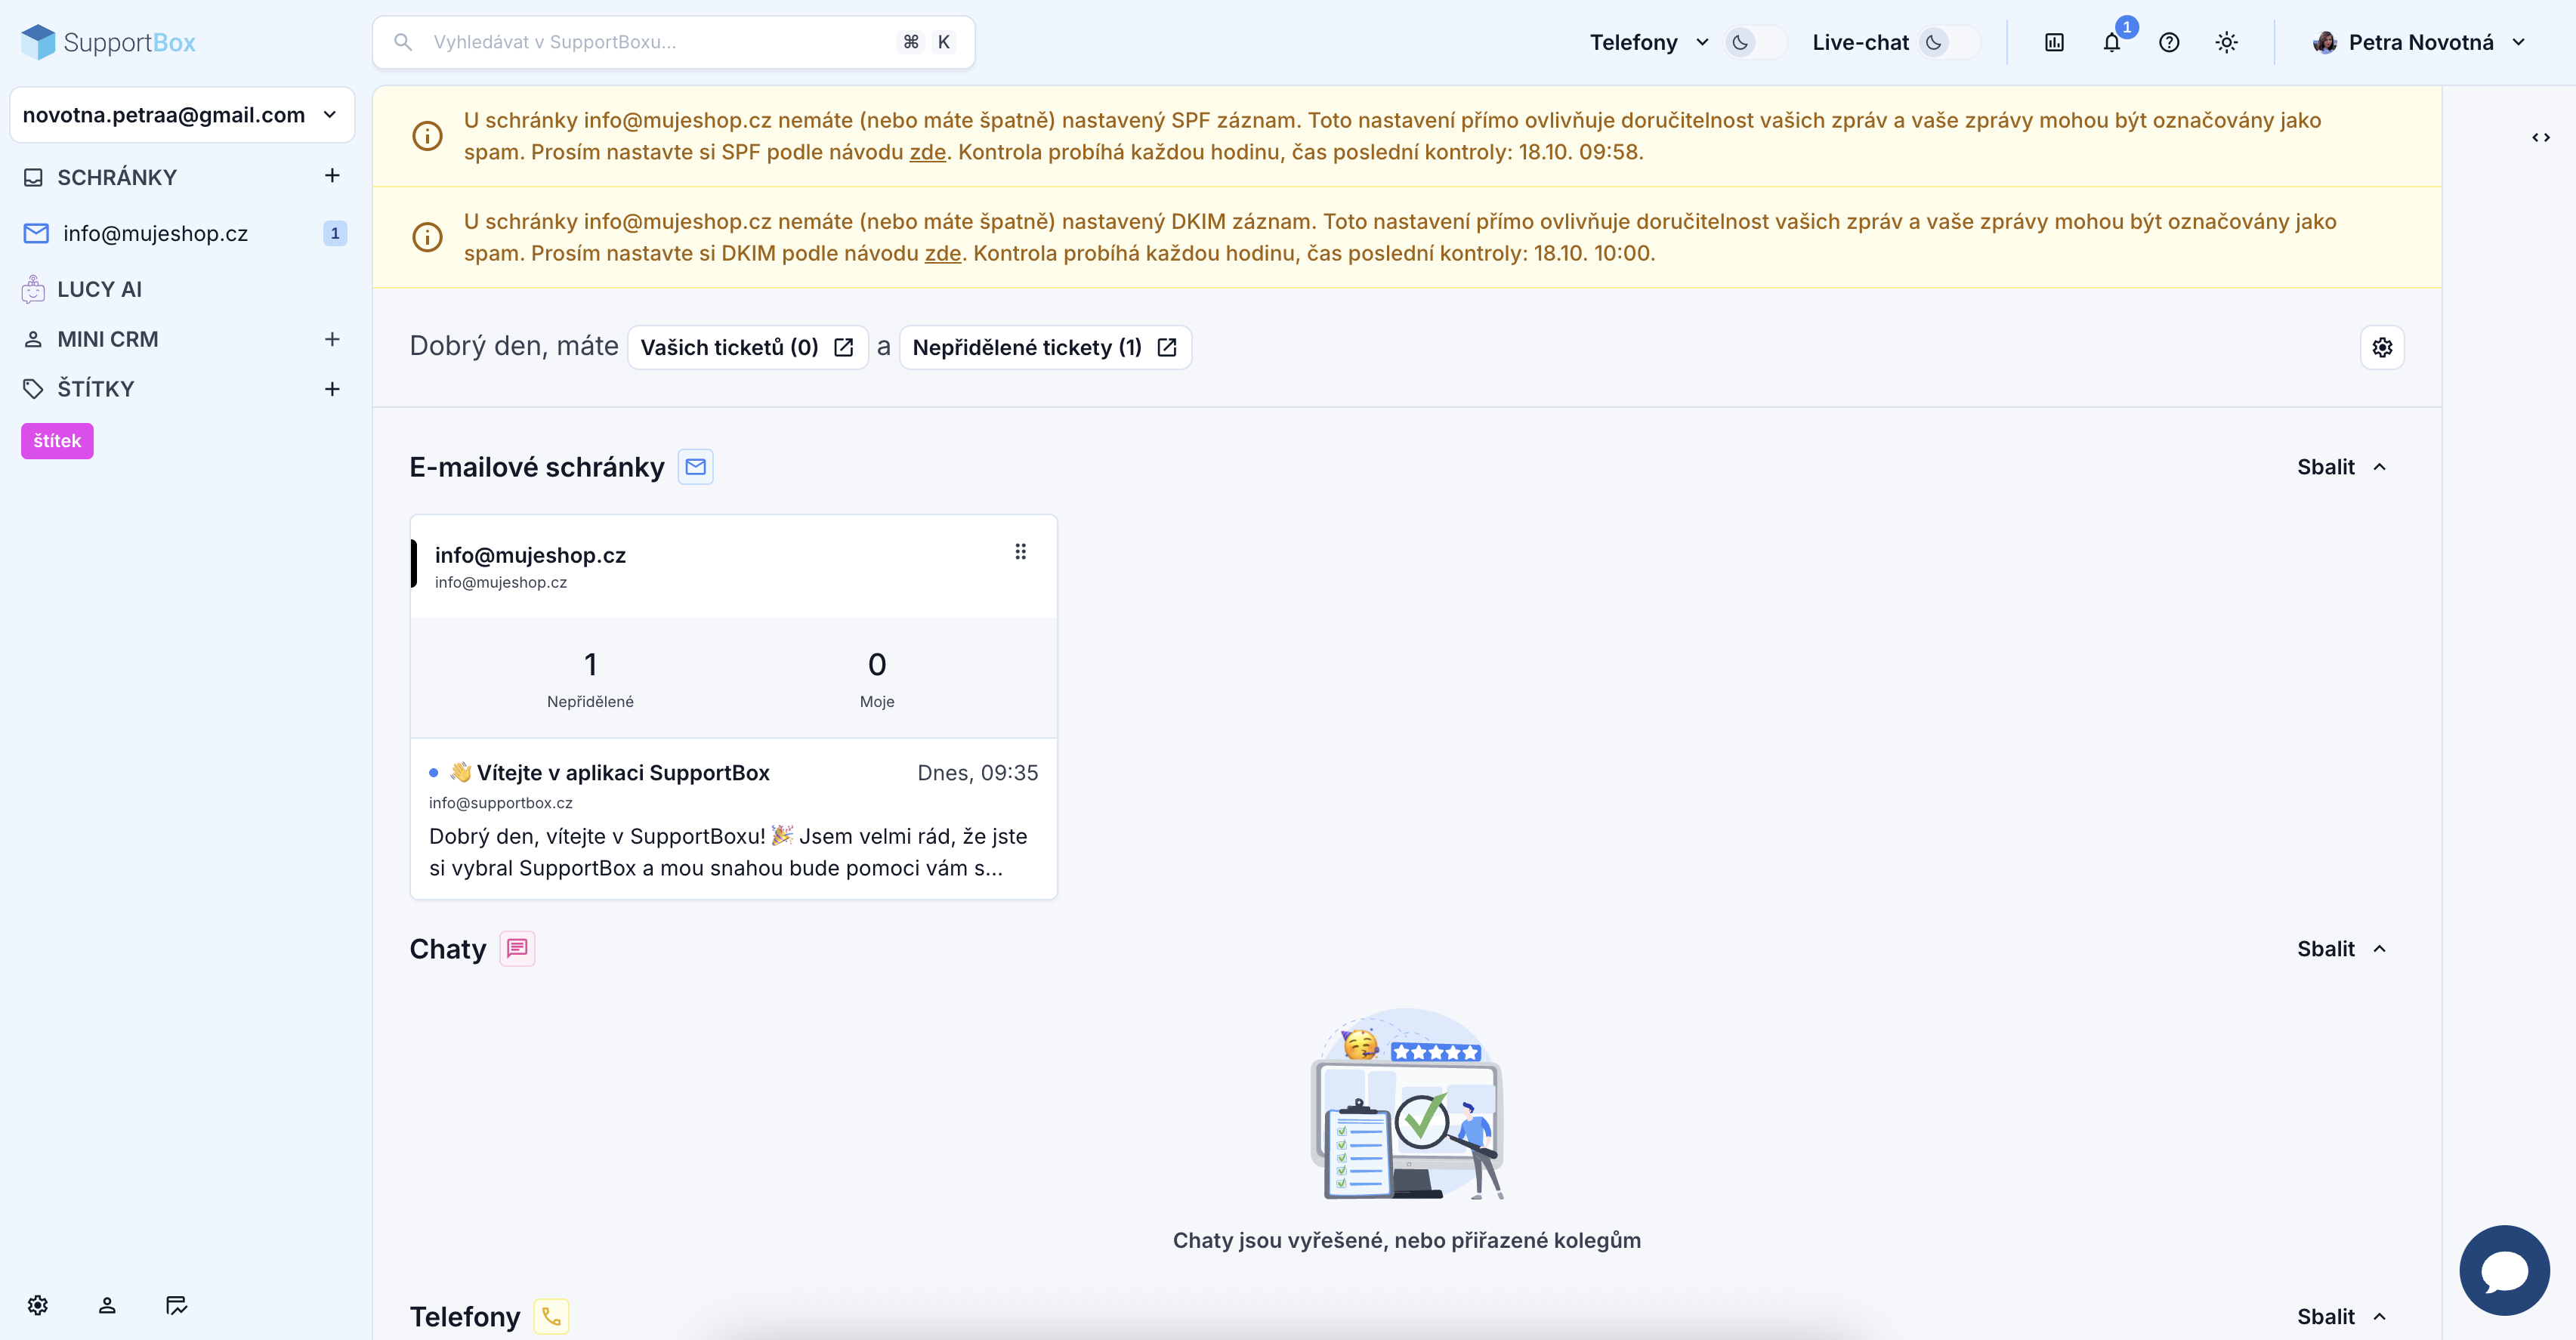The image size is (2576, 1340).
Task: Open Vašich ticketů (0) button
Action: [x=747, y=347]
